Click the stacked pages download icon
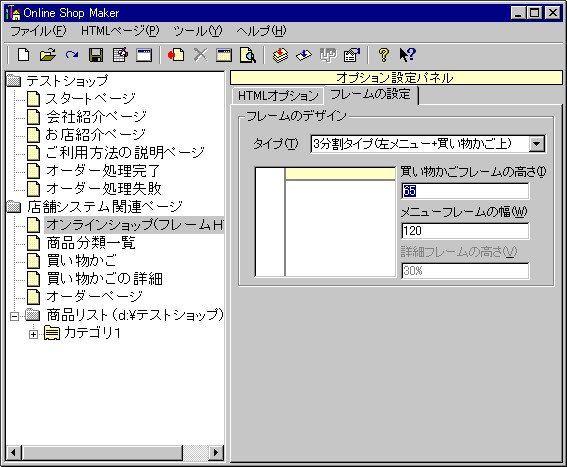The width and height of the screenshot is (567, 467). (280, 55)
